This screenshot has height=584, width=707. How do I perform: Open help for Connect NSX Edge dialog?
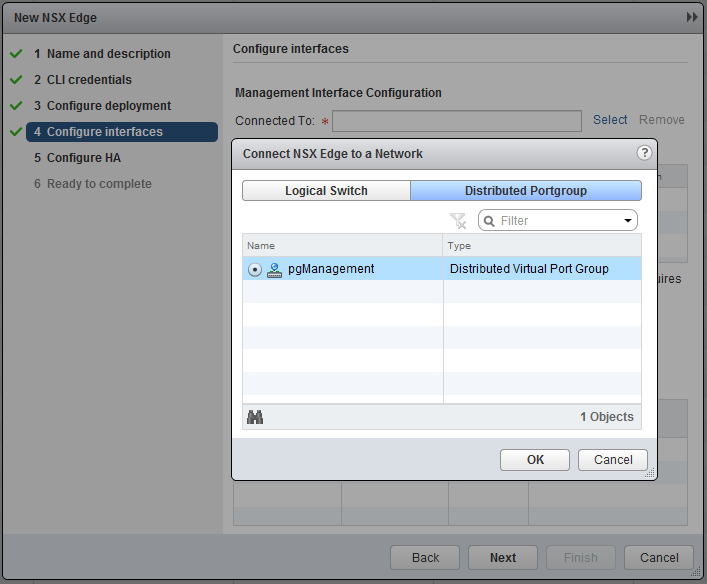[x=644, y=153]
